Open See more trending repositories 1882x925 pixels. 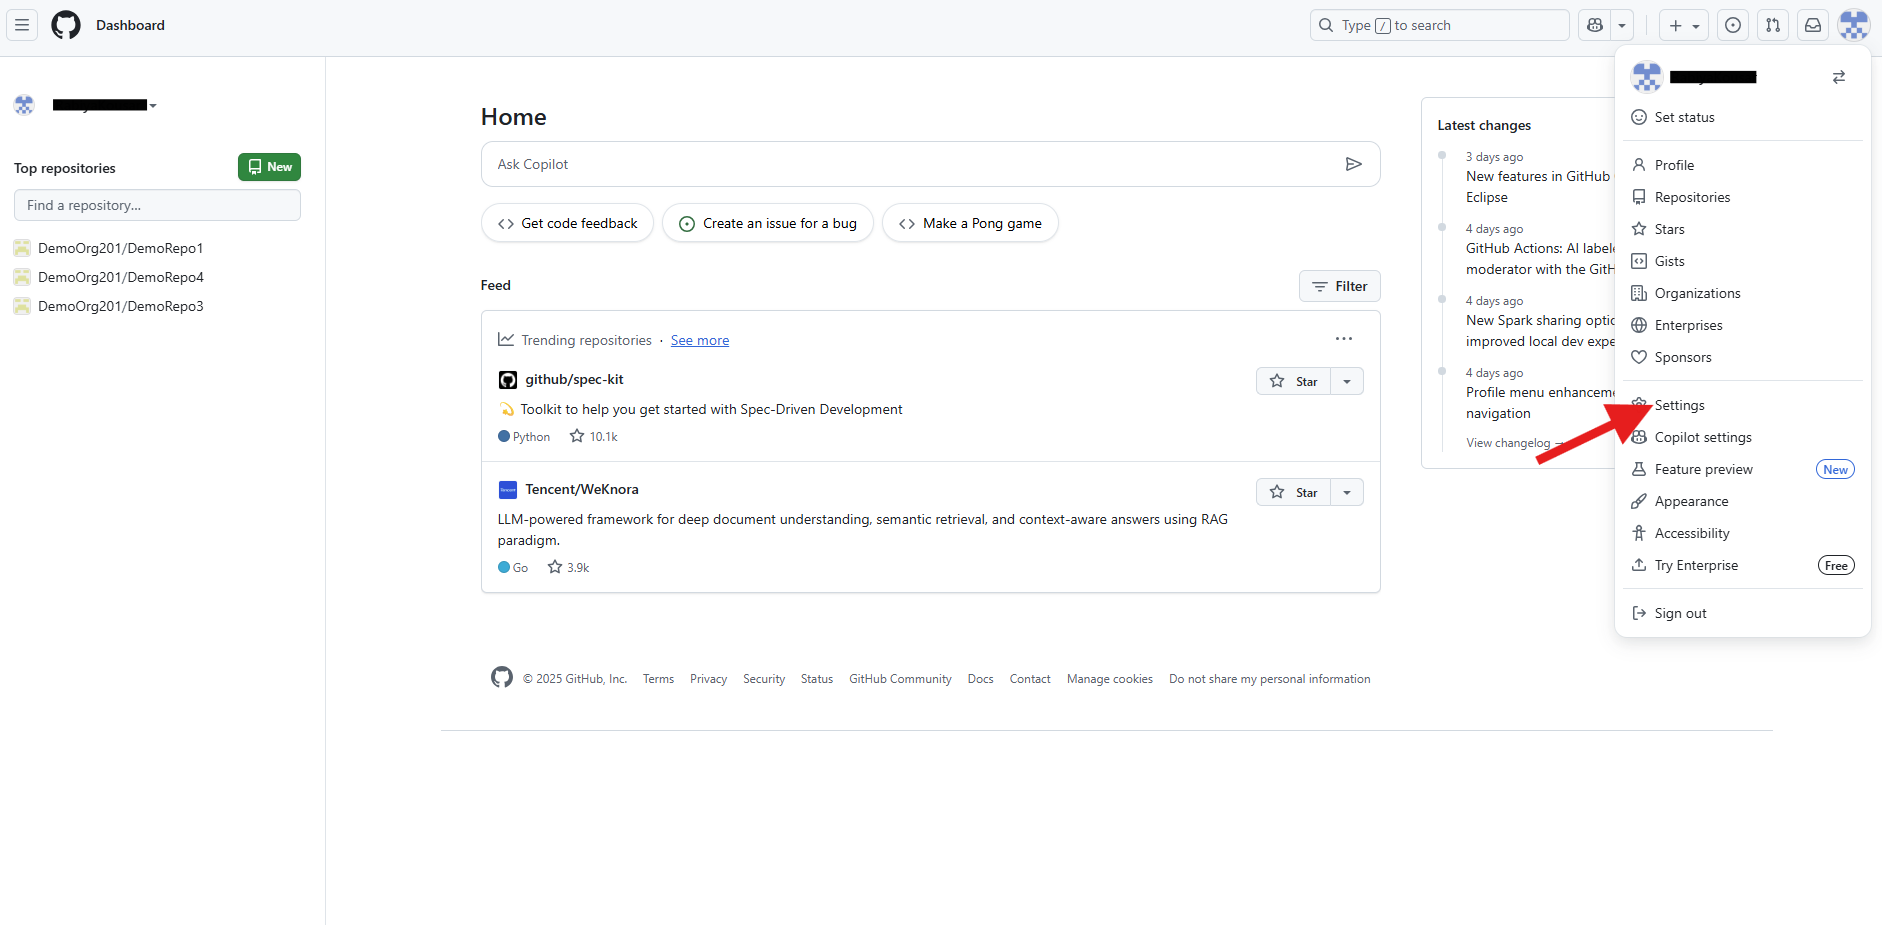point(699,340)
